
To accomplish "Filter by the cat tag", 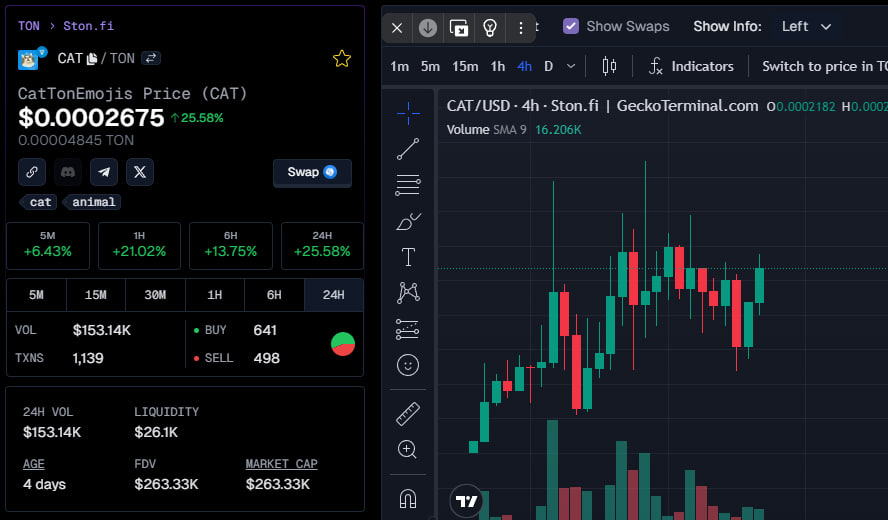I will tap(40, 202).
